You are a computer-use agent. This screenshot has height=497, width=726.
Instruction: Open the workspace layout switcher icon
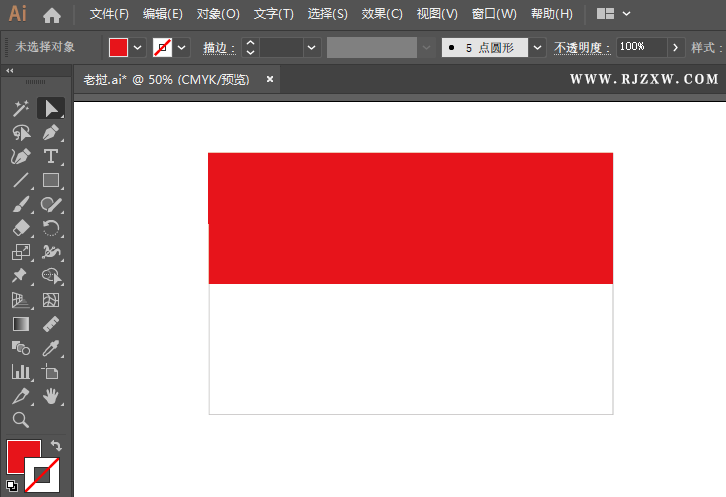click(605, 14)
